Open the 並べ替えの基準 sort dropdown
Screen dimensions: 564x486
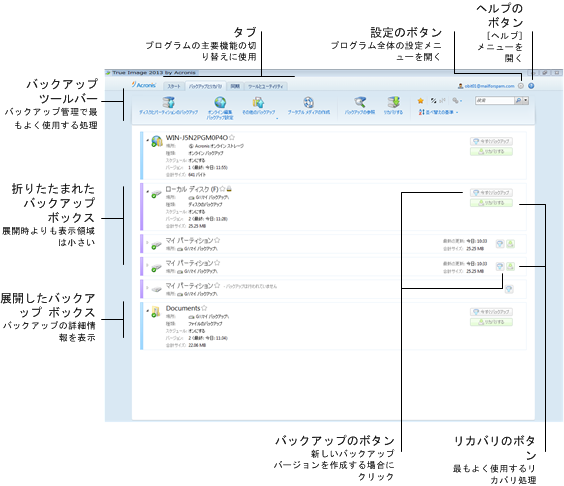[x=438, y=112]
